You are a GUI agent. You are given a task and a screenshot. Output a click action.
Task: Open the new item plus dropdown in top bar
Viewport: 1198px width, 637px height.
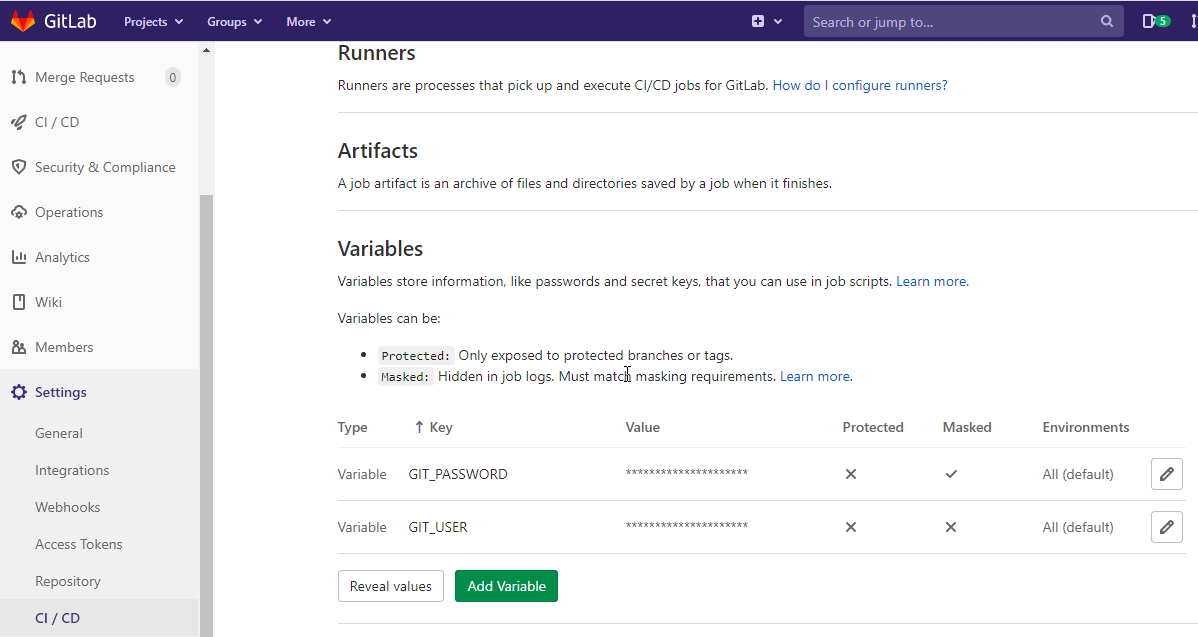tap(767, 20)
